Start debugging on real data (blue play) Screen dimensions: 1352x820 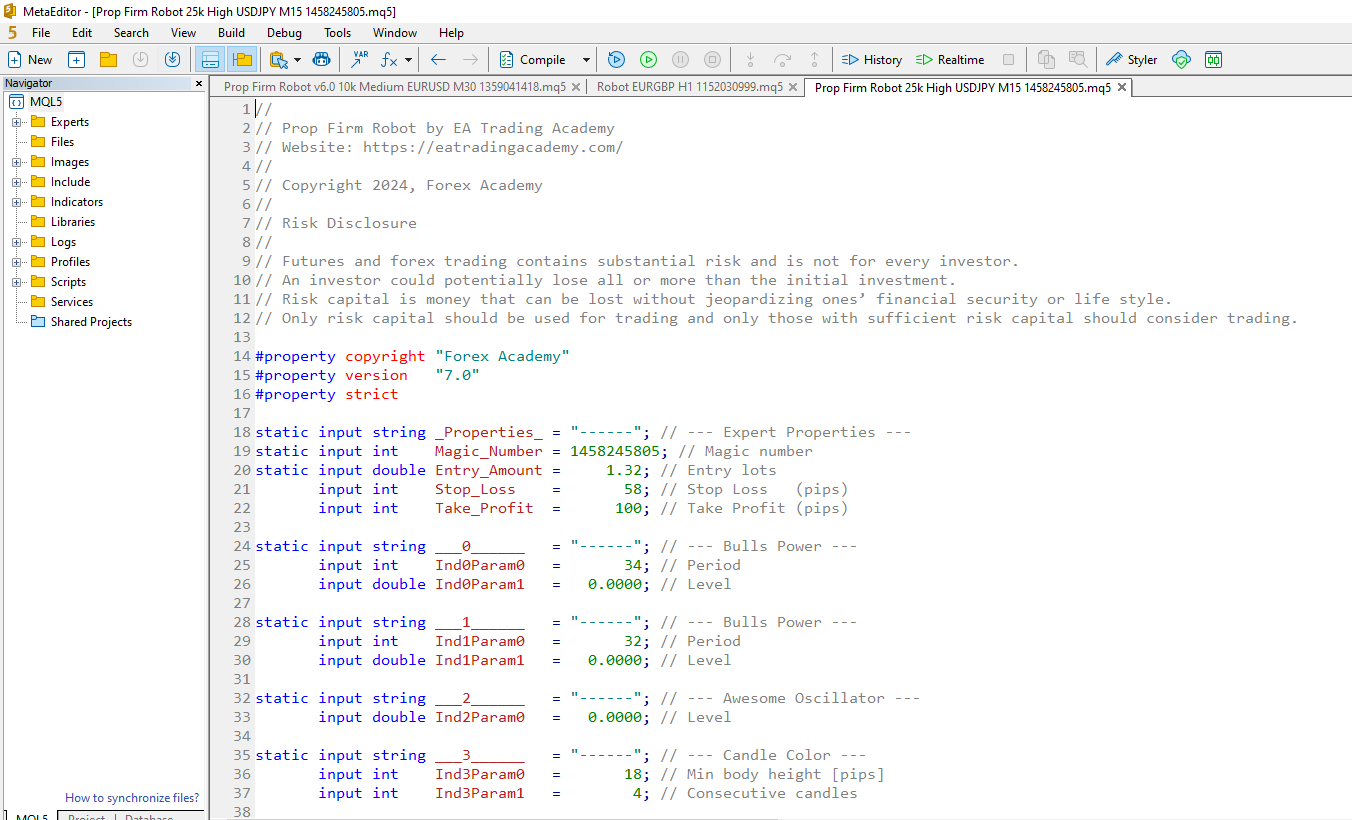(616, 60)
